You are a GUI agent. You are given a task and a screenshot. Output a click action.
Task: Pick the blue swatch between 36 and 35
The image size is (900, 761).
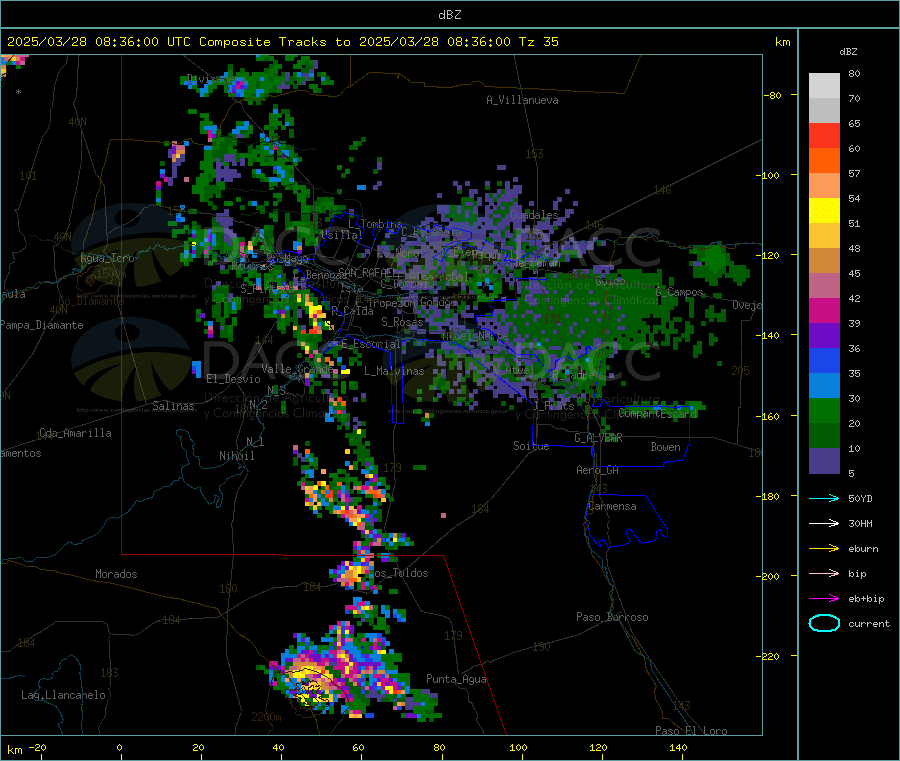pos(824,360)
